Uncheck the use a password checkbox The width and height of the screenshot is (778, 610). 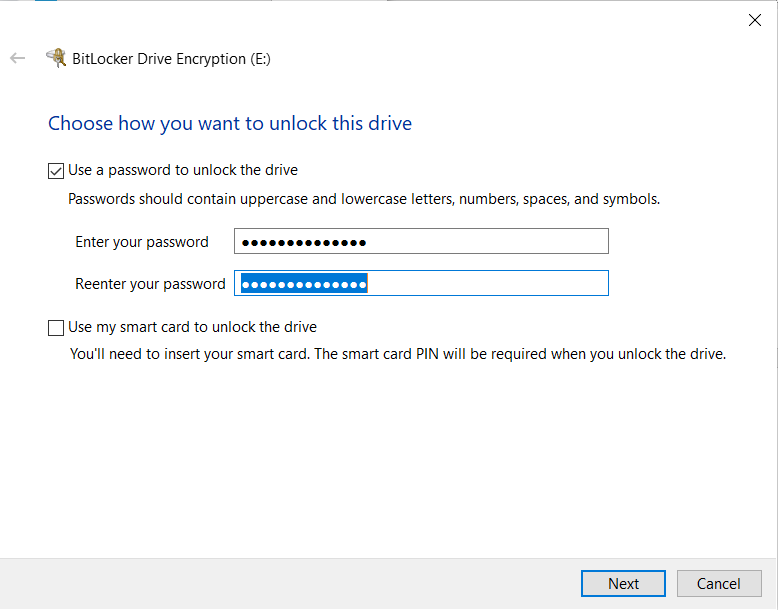[x=56, y=170]
